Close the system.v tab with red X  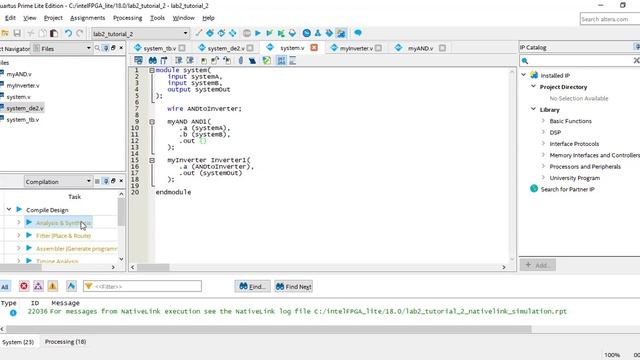click(x=314, y=48)
